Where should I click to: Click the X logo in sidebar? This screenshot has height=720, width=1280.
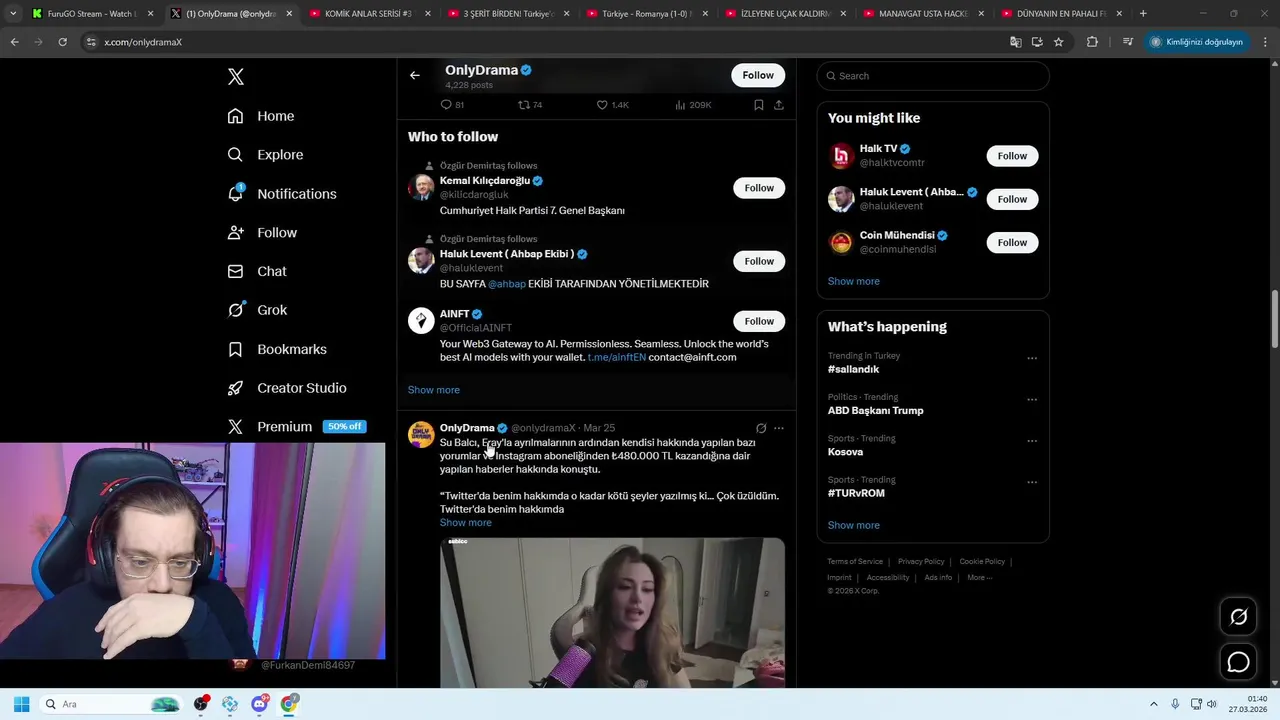[235, 77]
